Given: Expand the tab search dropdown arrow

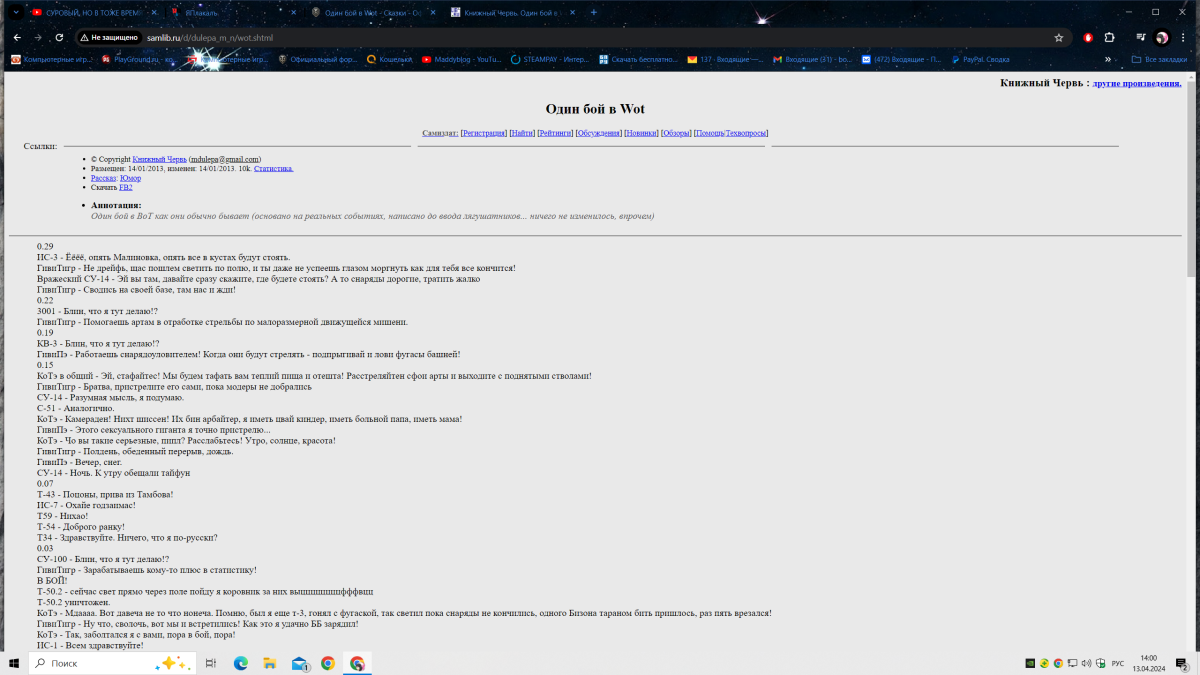Looking at the screenshot, I should tap(15, 12).
